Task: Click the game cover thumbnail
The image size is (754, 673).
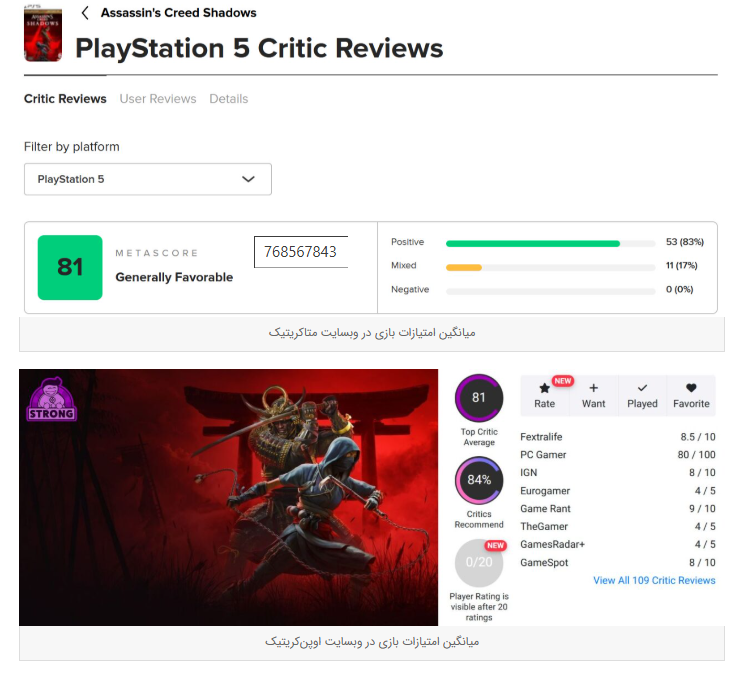Action: [43, 34]
